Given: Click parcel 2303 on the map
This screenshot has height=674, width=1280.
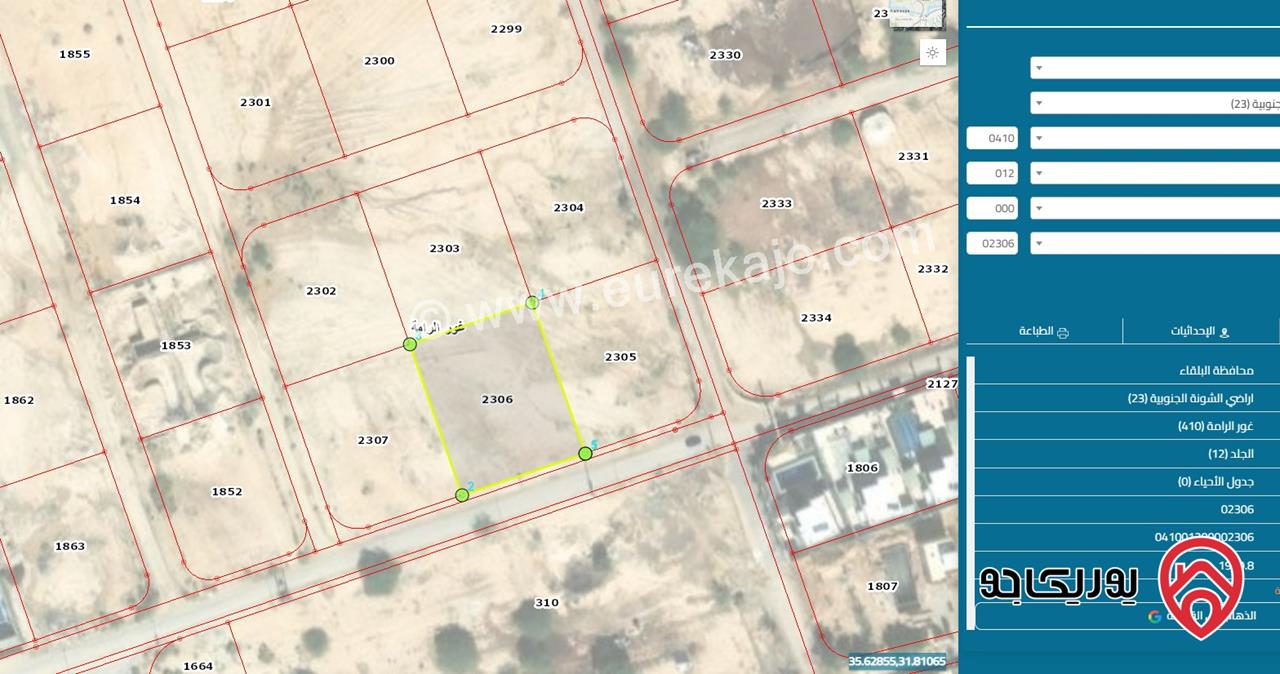Looking at the screenshot, I should point(445,248).
